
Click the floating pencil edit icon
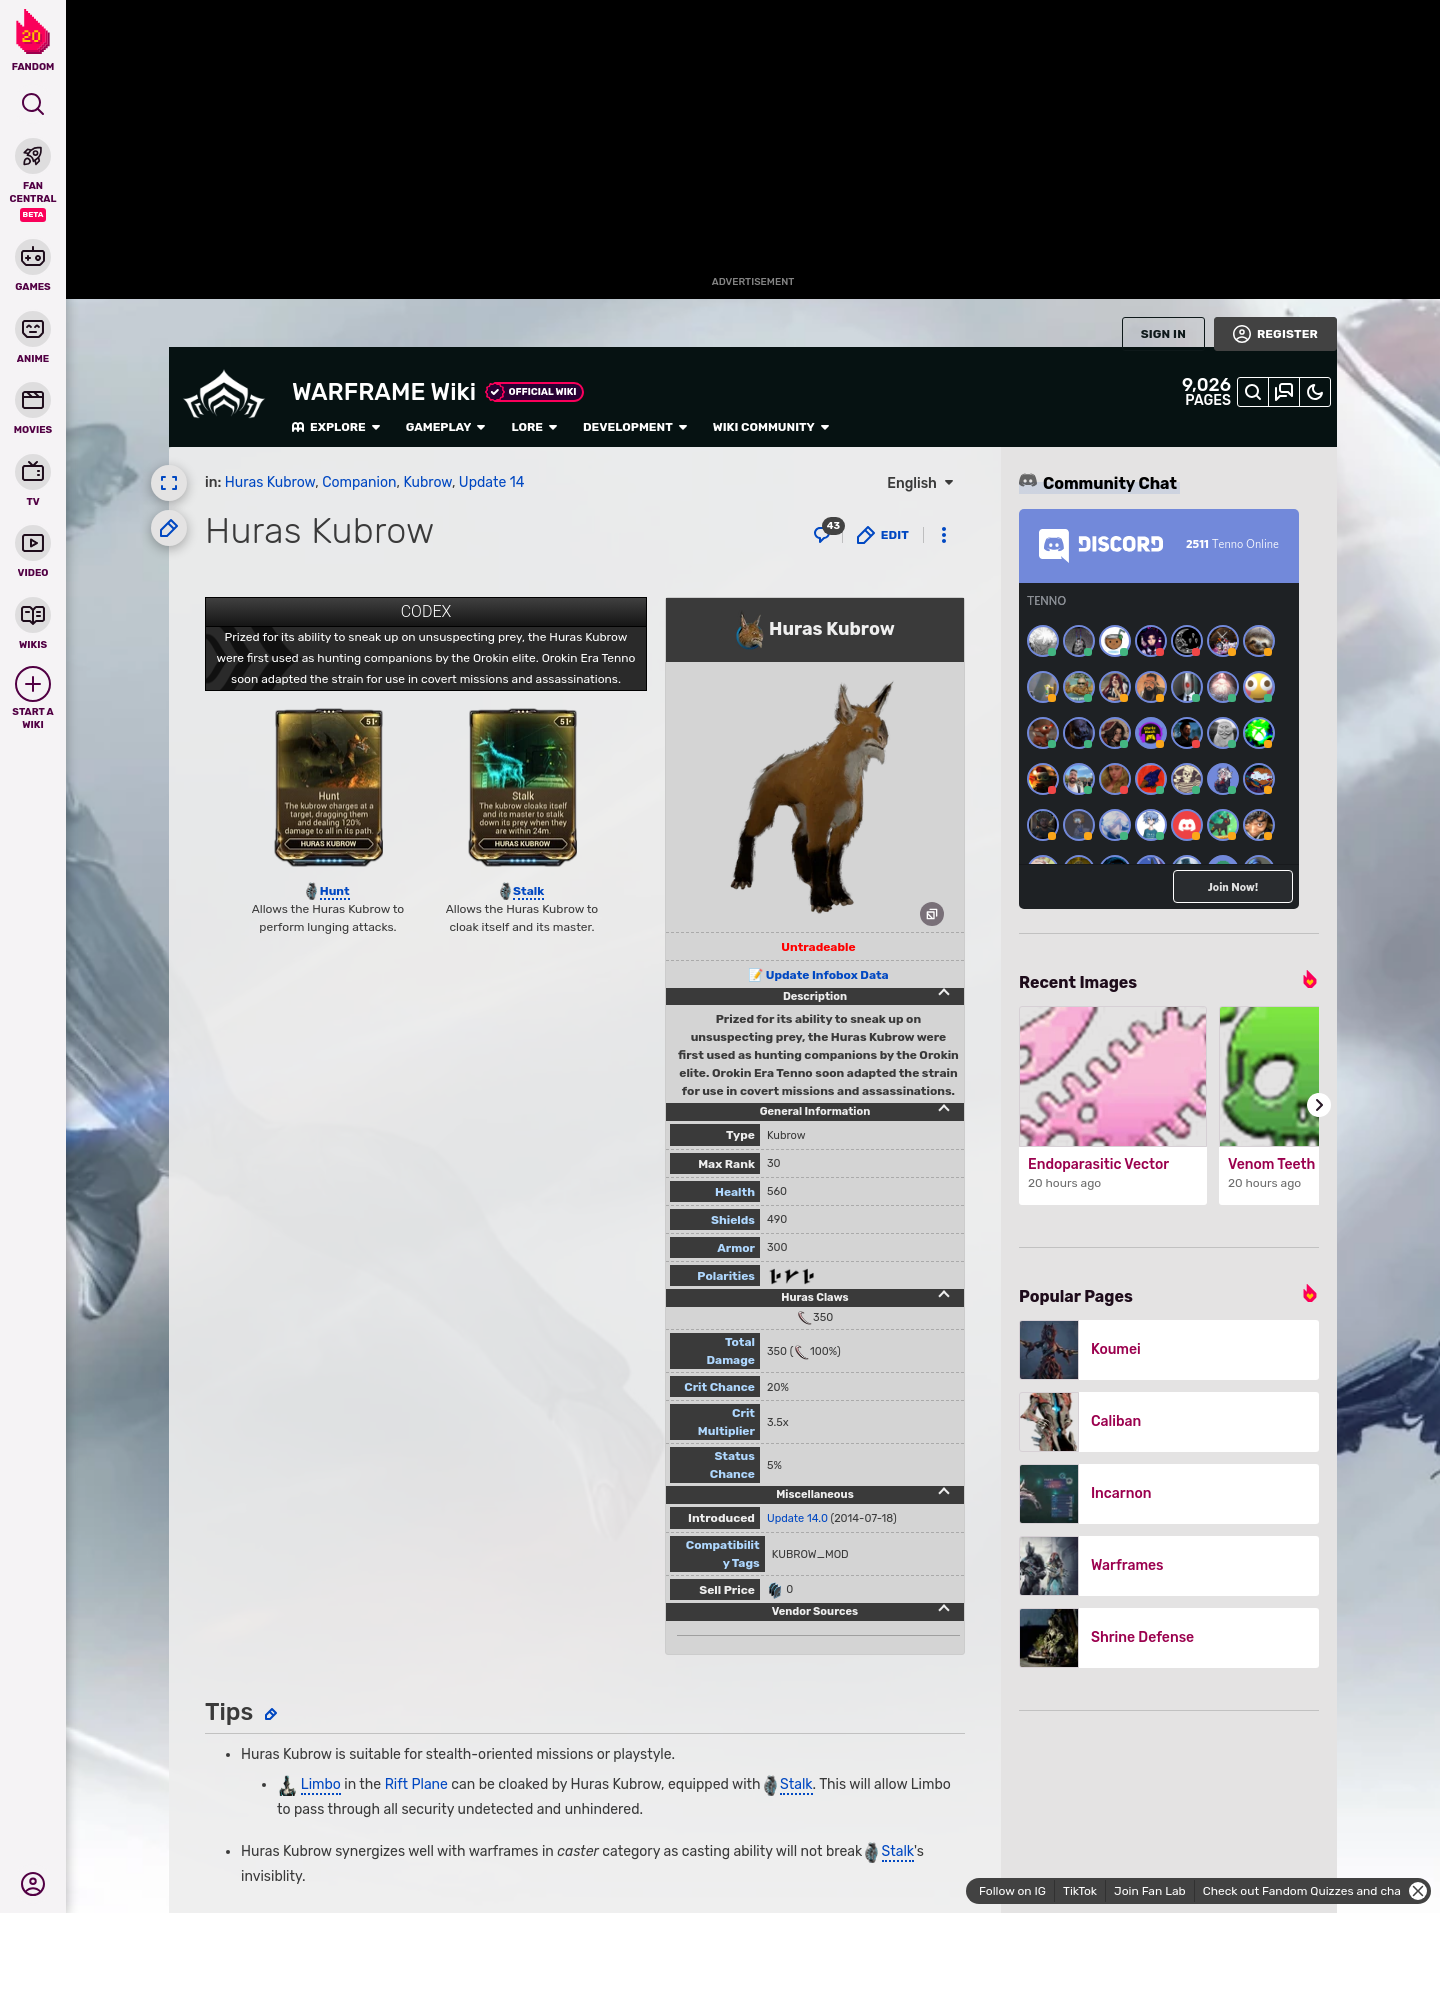169,528
